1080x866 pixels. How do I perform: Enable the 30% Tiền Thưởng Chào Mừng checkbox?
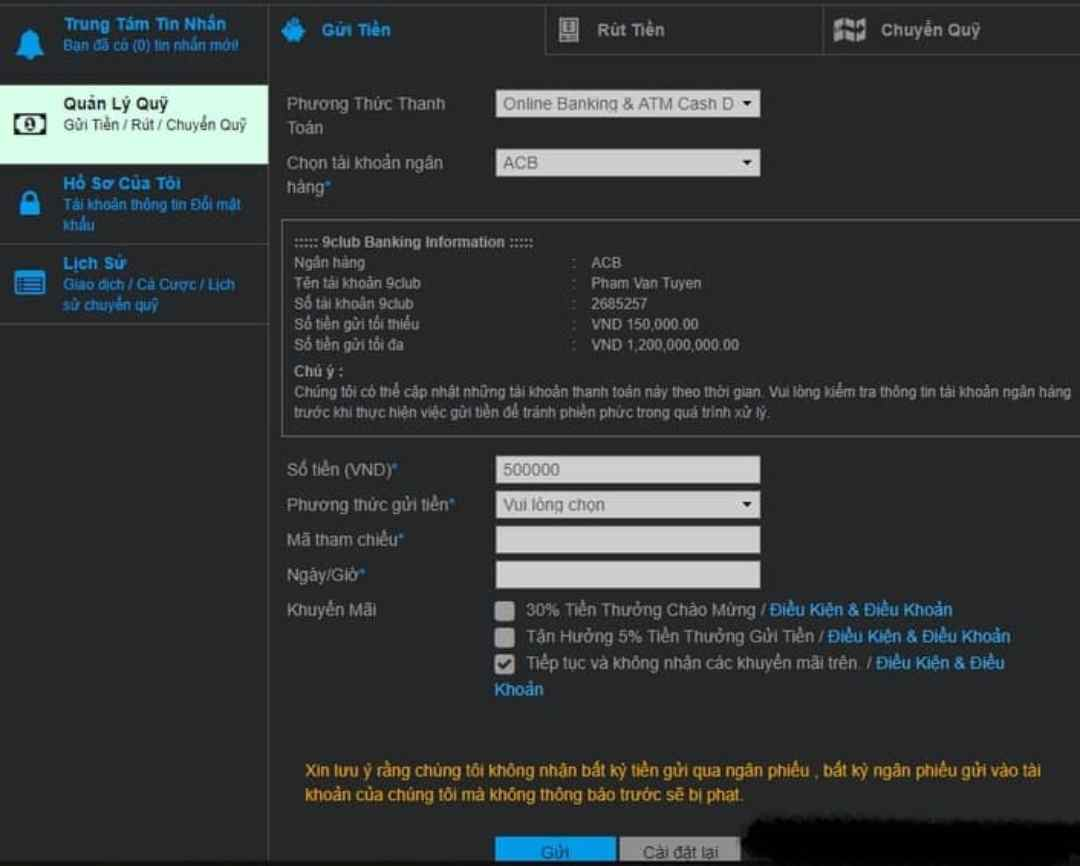coord(505,610)
